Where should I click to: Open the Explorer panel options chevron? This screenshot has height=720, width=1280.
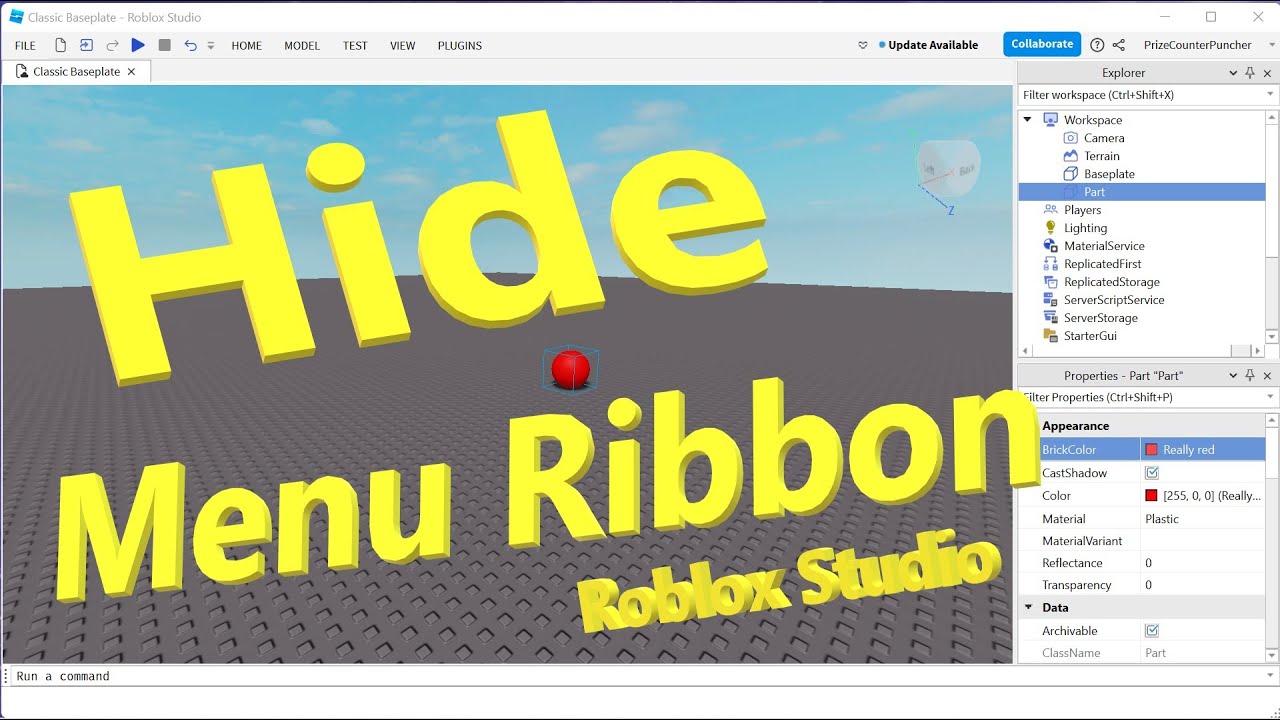(x=1233, y=73)
